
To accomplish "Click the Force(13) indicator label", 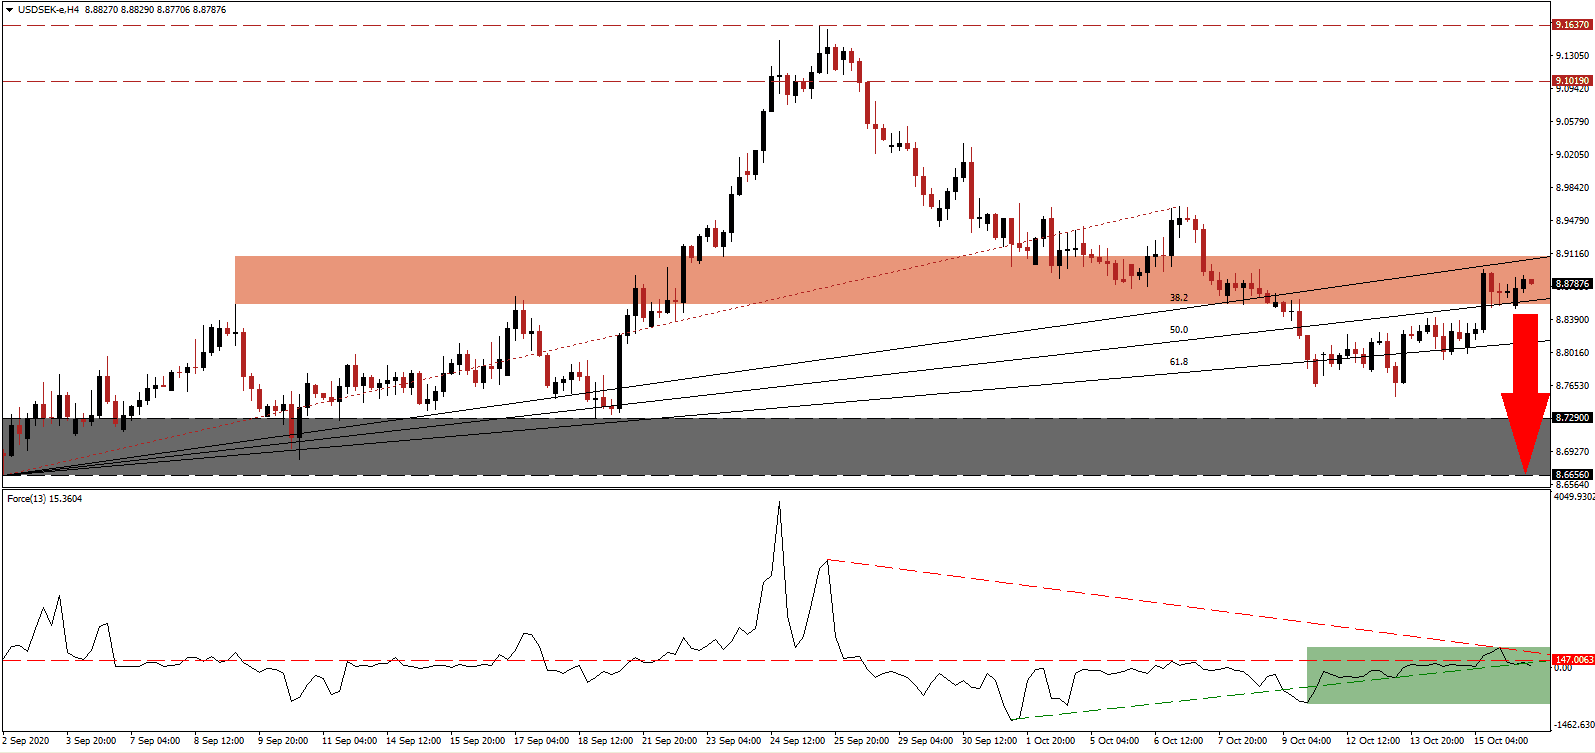I will pyautogui.click(x=45, y=498).
